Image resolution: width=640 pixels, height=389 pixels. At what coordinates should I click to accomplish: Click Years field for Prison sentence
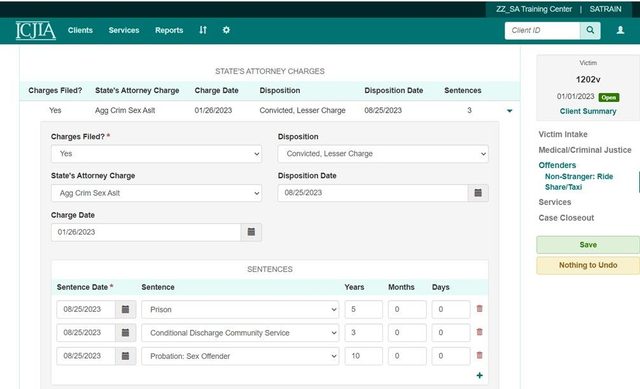point(364,309)
